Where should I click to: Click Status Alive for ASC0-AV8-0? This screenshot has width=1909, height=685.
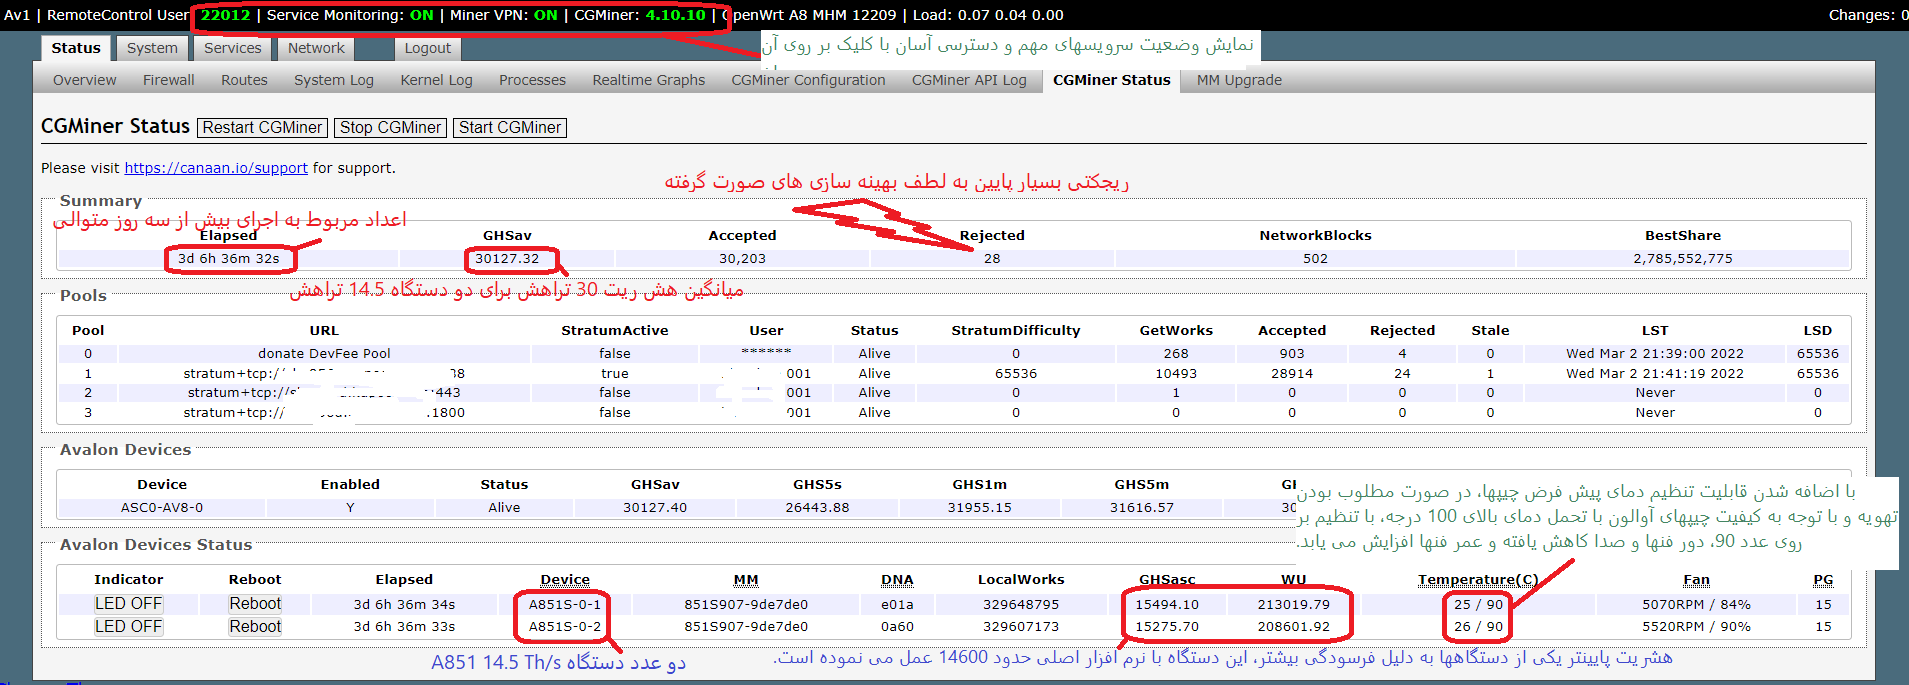[504, 507]
